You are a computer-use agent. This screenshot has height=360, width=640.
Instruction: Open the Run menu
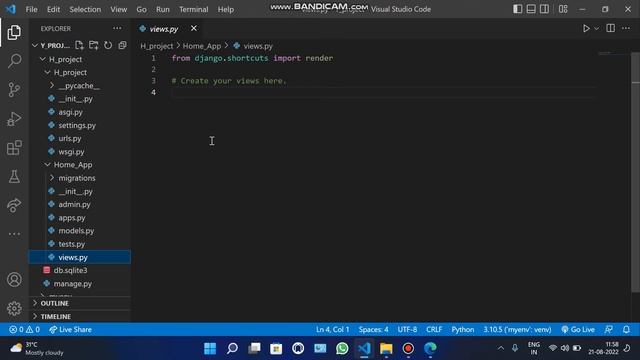tap(162, 9)
